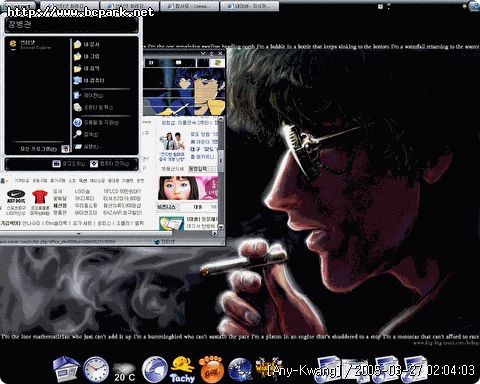Image resolution: width=480 pixels, height=384 pixels.
Task: Click the couple photo thumbnail in browser
Action: tap(172, 141)
